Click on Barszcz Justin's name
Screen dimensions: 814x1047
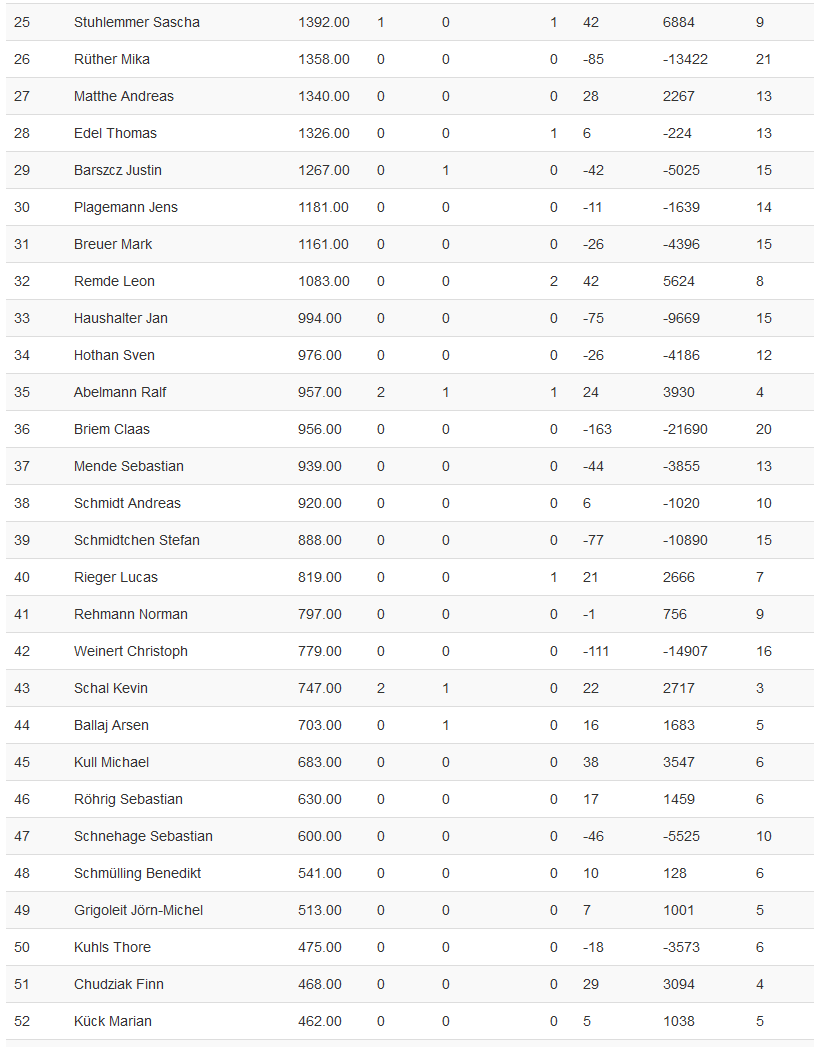pyautogui.click(x=117, y=170)
